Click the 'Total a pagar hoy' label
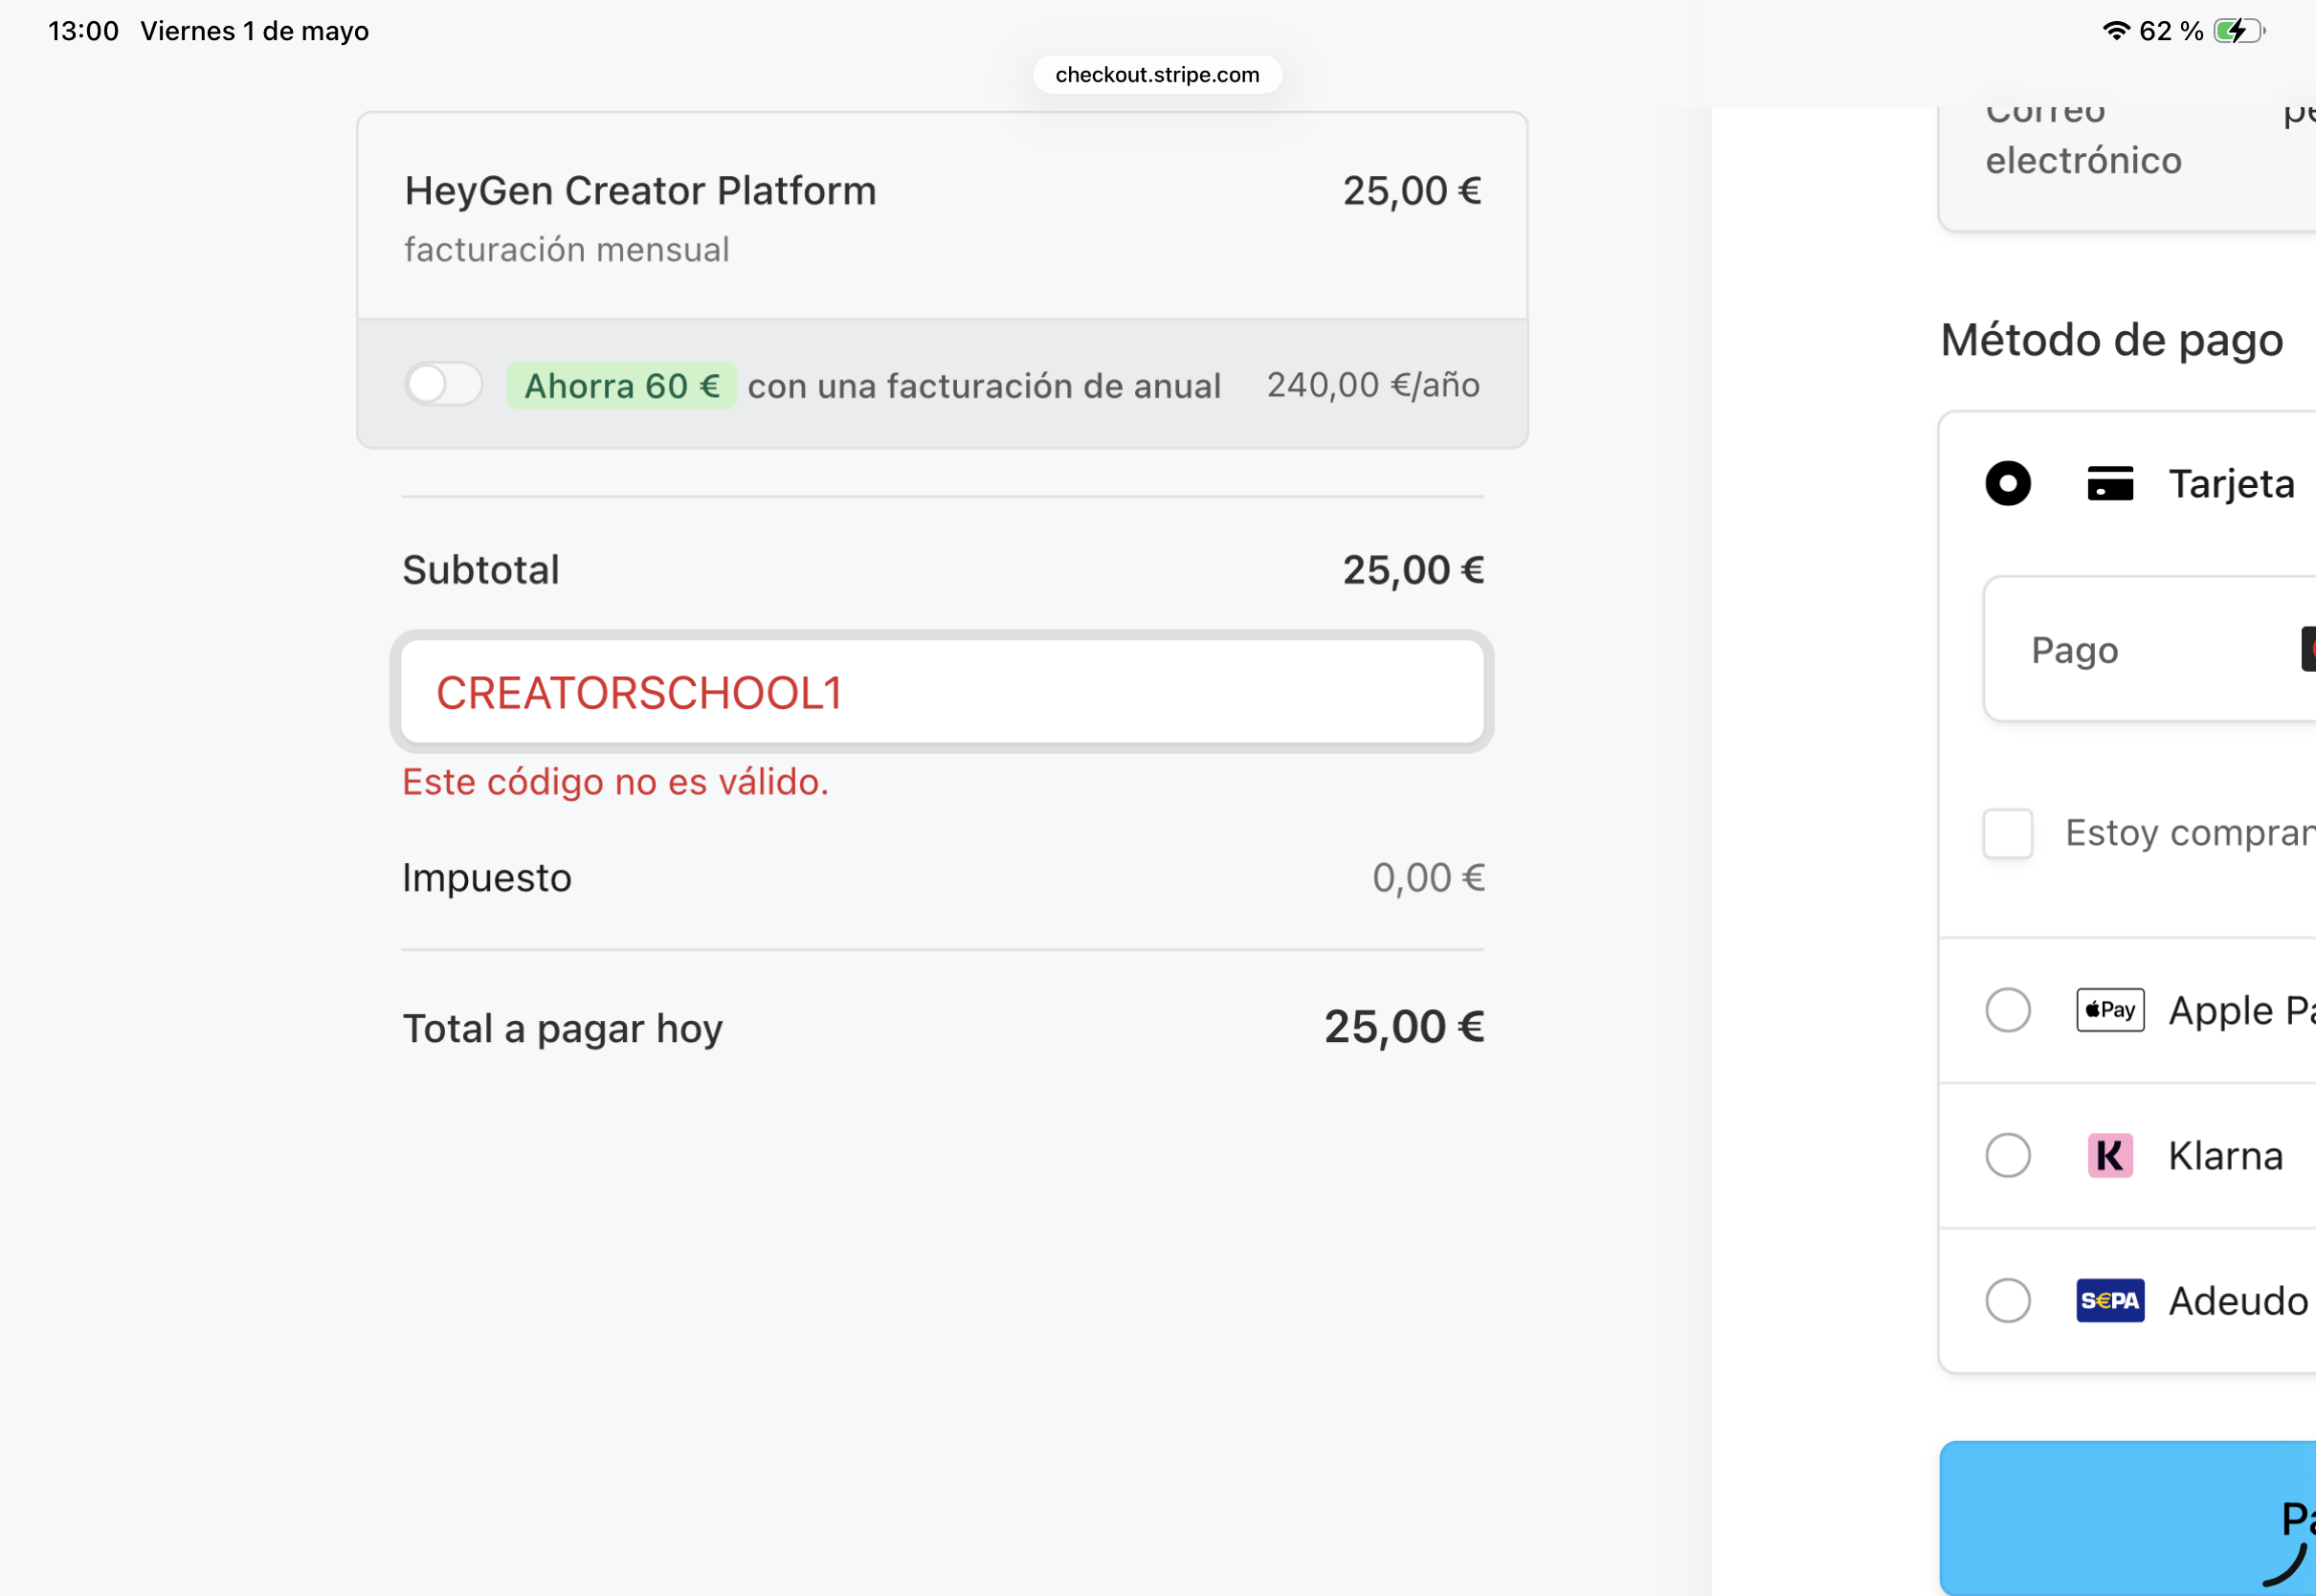Image resolution: width=2316 pixels, height=1596 pixels. tap(562, 1029)
